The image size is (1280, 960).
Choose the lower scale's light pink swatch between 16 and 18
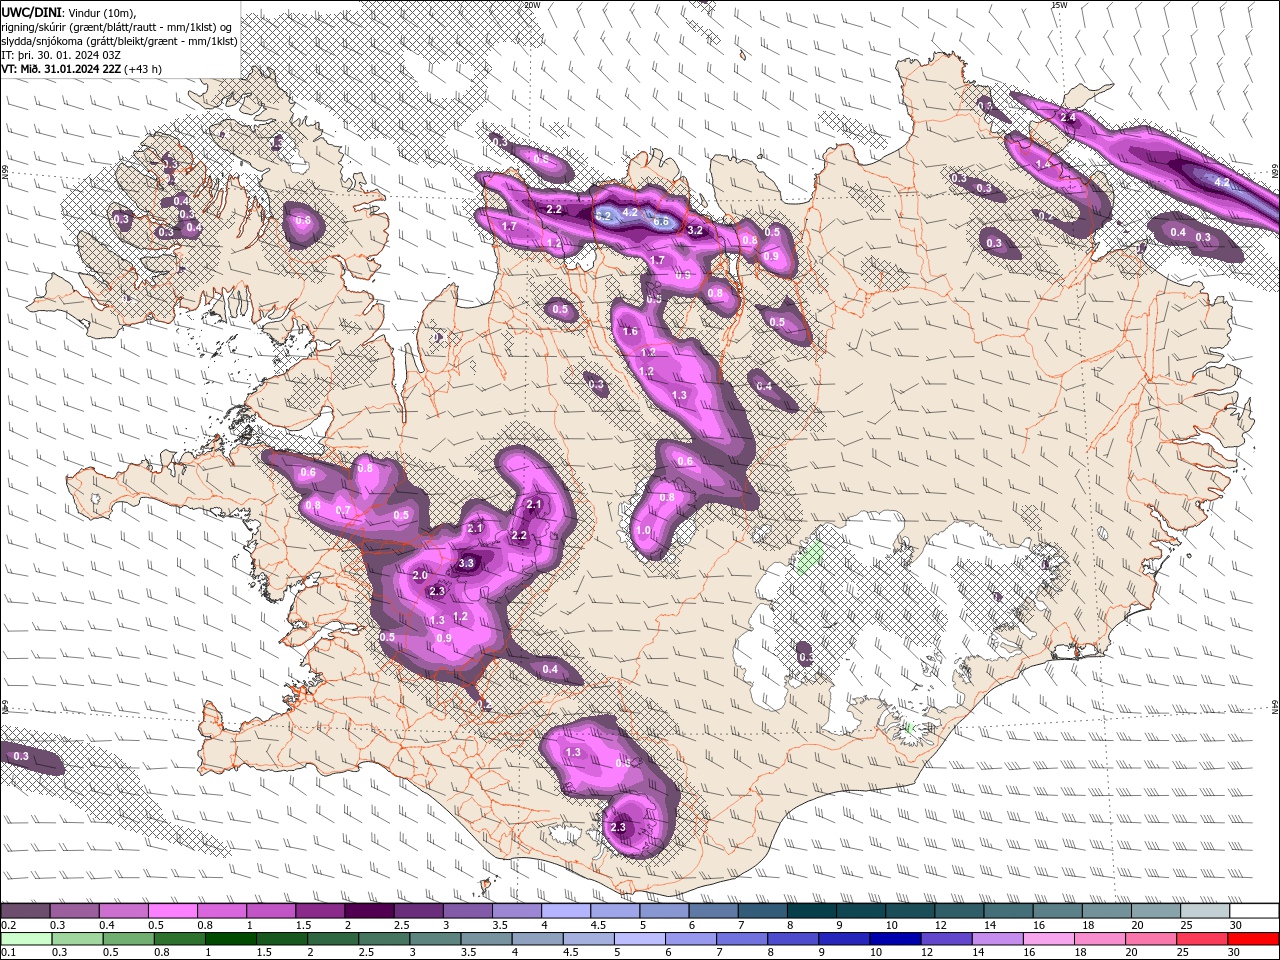[x=1049, y=938]
